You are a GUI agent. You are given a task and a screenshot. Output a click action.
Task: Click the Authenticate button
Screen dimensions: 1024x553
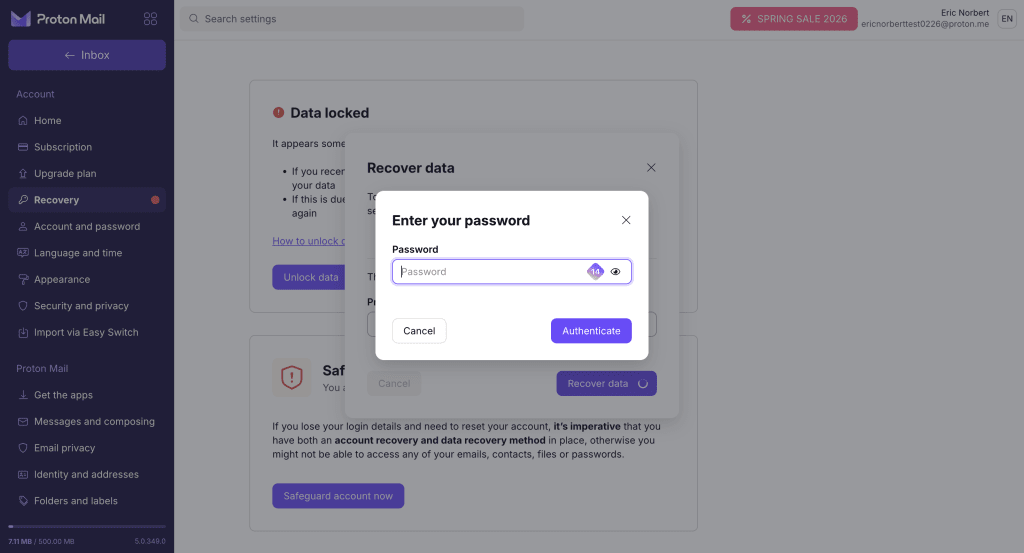591,331
